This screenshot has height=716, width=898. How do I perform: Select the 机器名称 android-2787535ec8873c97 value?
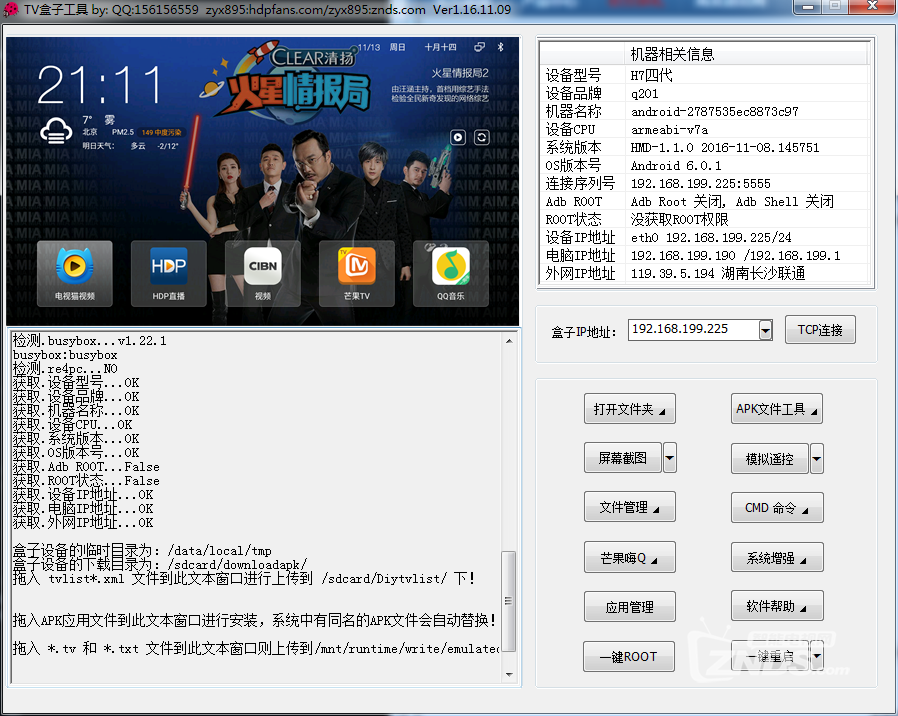pyautogui.click(x=715, y=112)
